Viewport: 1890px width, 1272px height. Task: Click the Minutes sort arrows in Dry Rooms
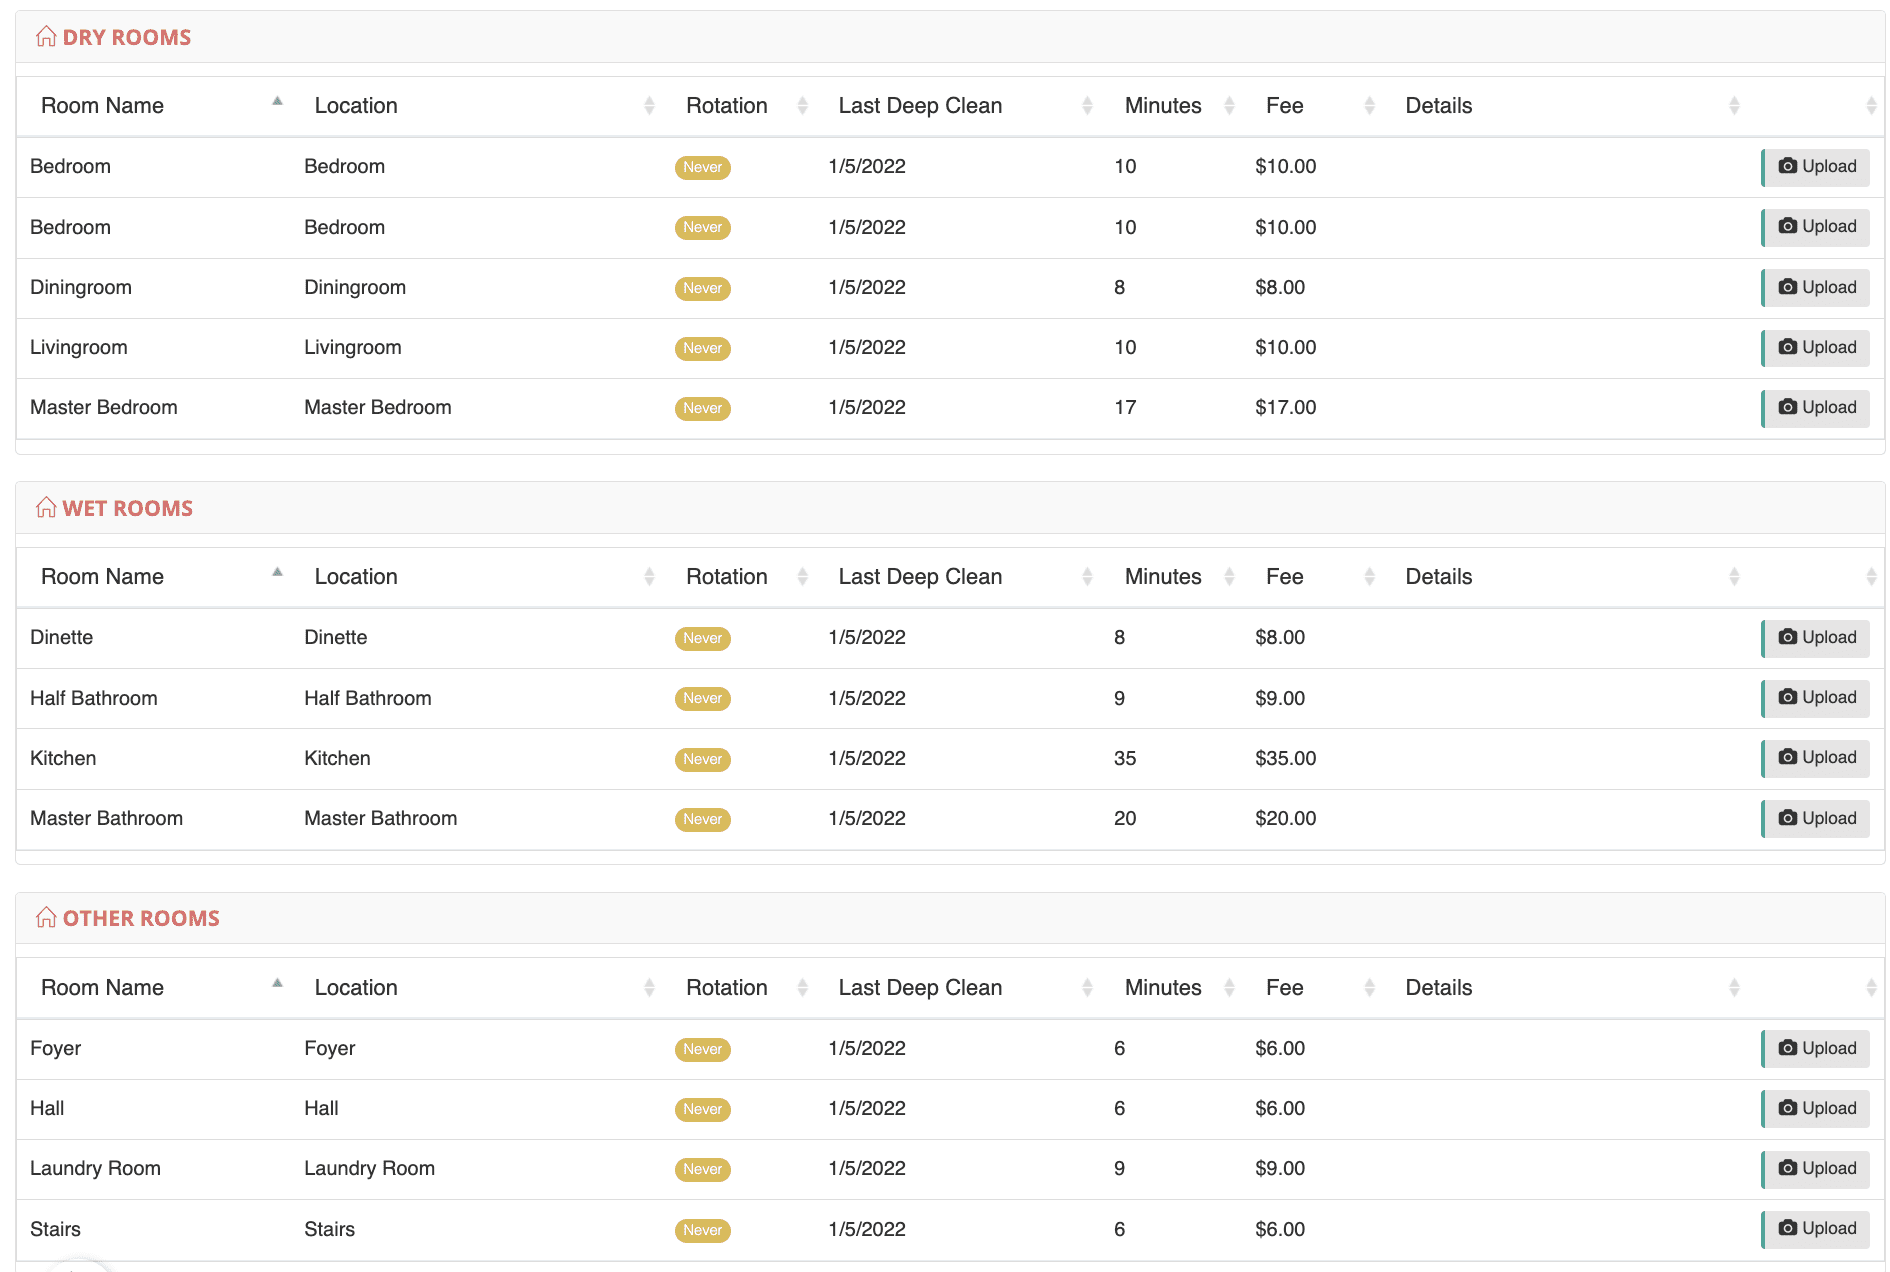coord(1229,106)
